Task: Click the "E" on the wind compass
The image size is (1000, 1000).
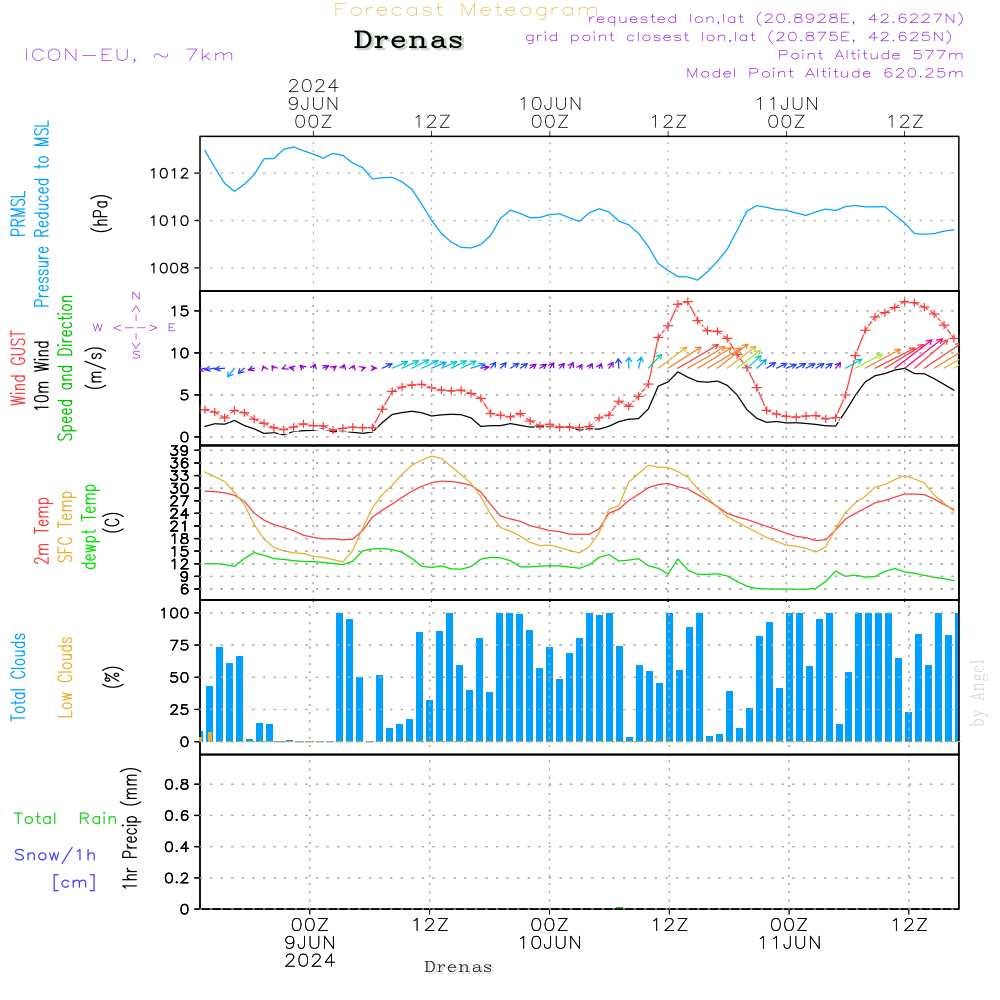Action: [x=172, y=328]
